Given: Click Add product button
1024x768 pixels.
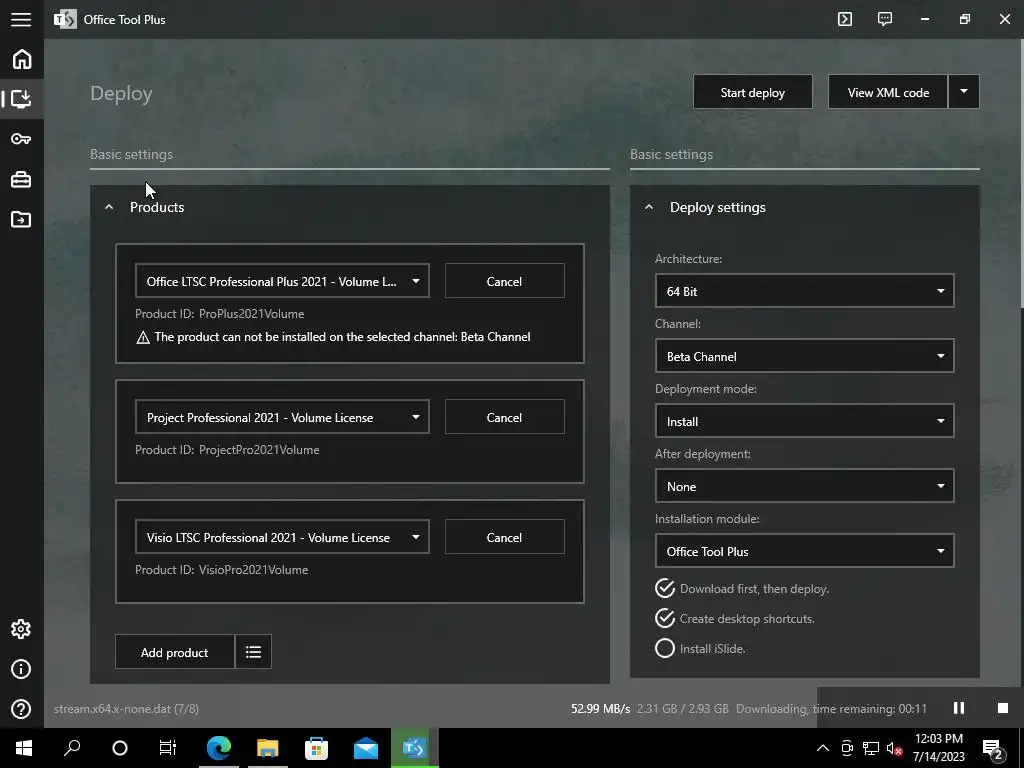Looking at the screenshot, I should [x=174, y=652].
